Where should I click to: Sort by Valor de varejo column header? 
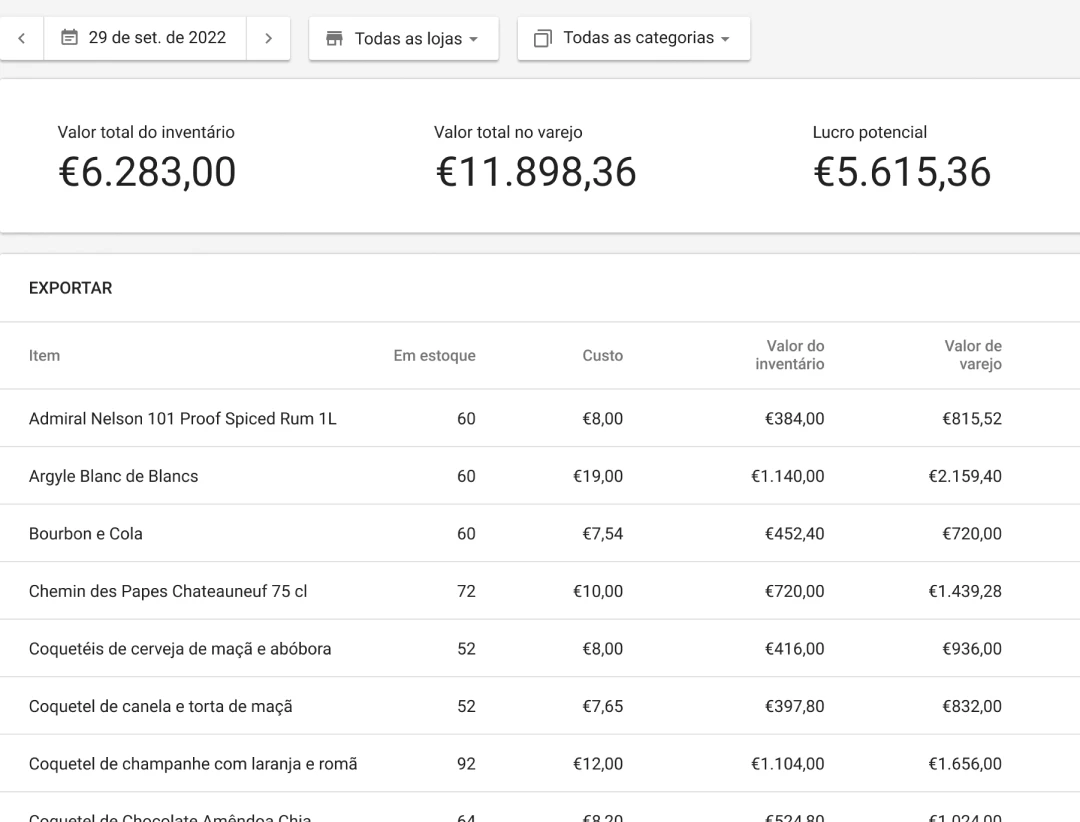[972, 355]
